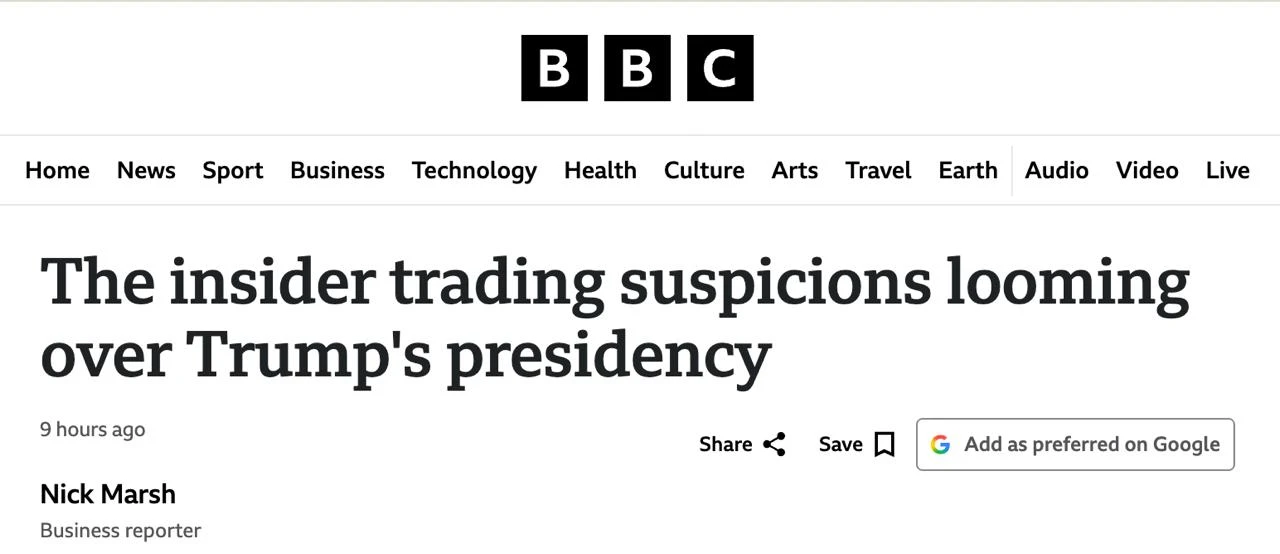Click the Google logo icon
Image resolution: width=1280 pixels, height=554 pixels.
point(940,444)
